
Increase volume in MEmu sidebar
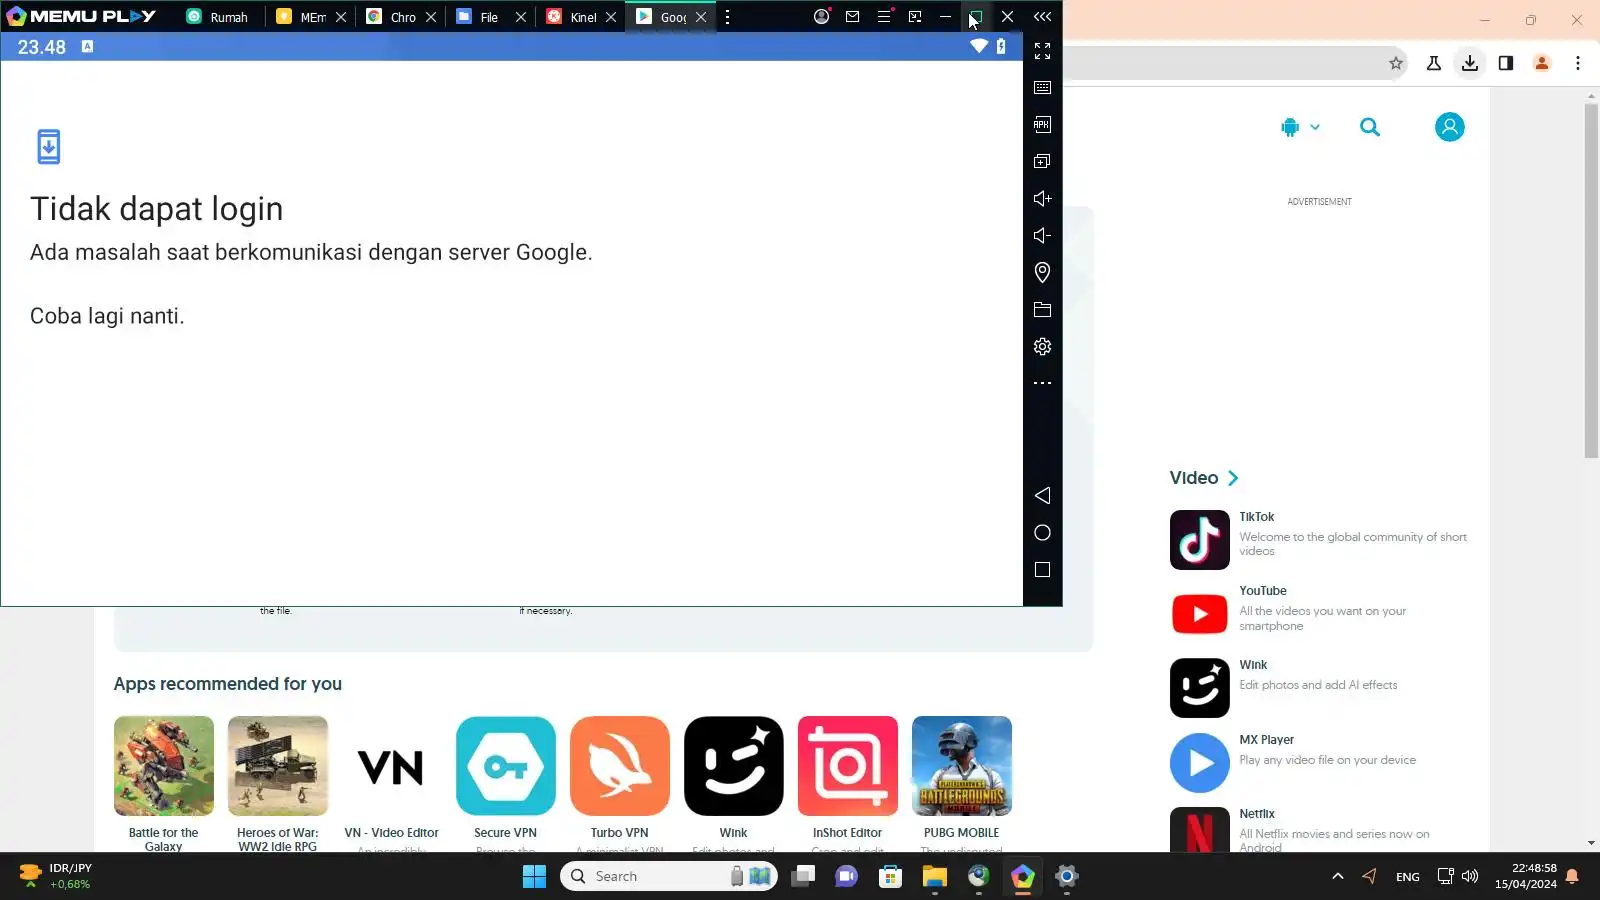(1042, 199)
